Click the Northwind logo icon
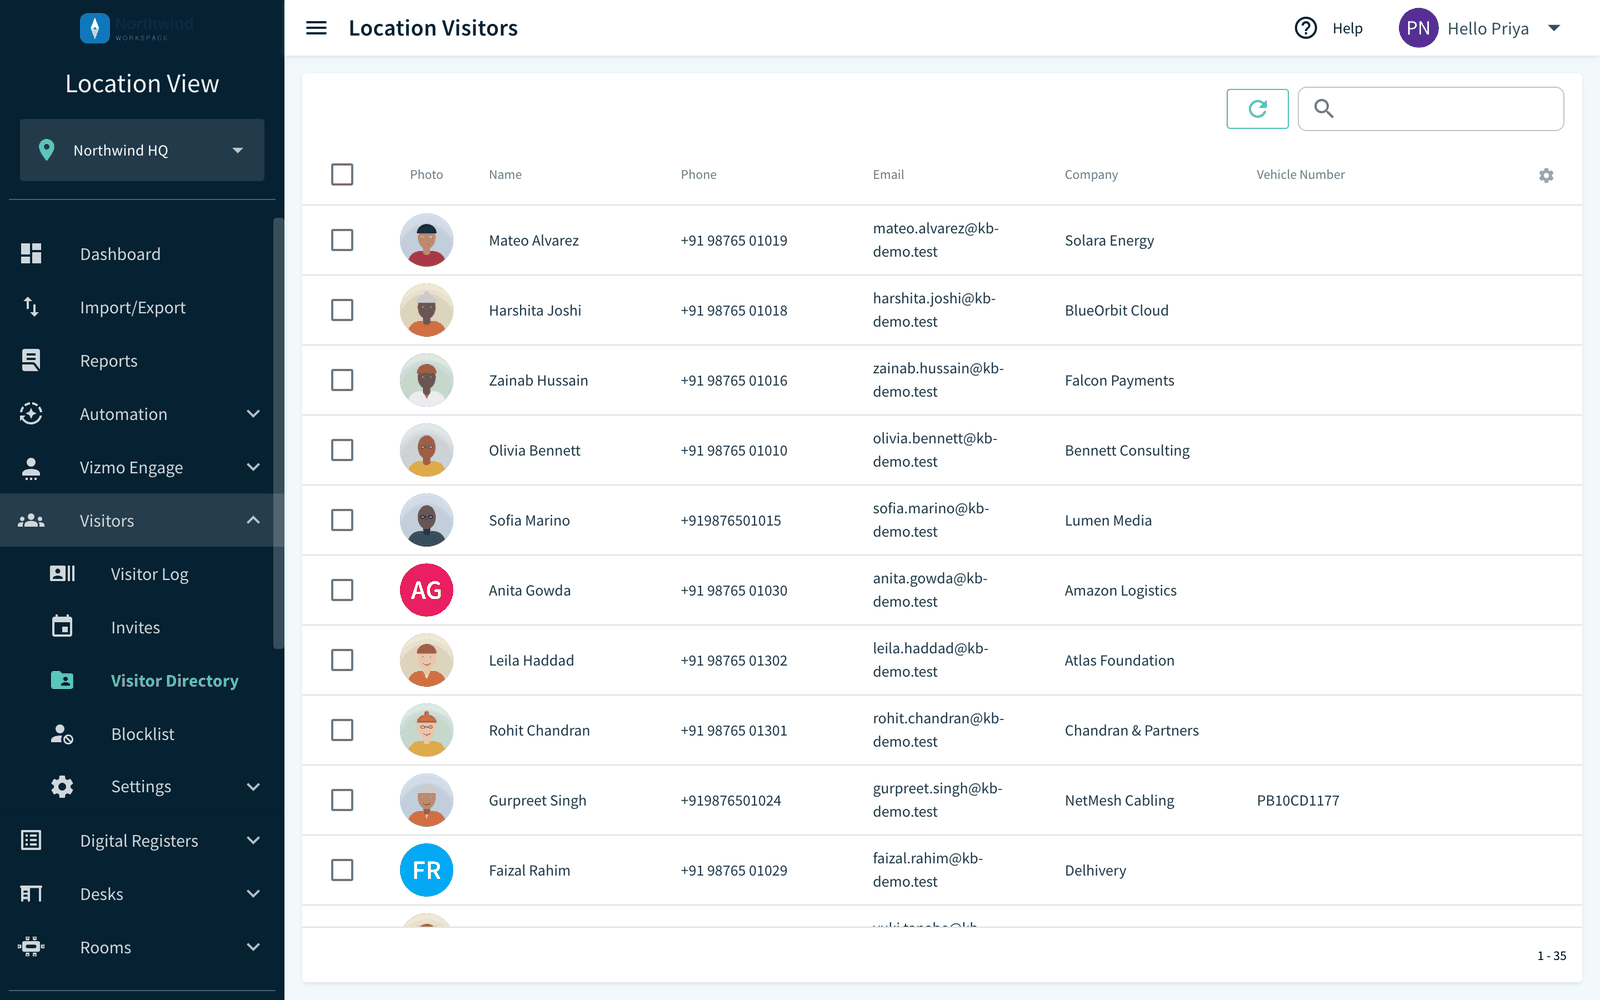The image size is (1600, 1000). [95, 28]
